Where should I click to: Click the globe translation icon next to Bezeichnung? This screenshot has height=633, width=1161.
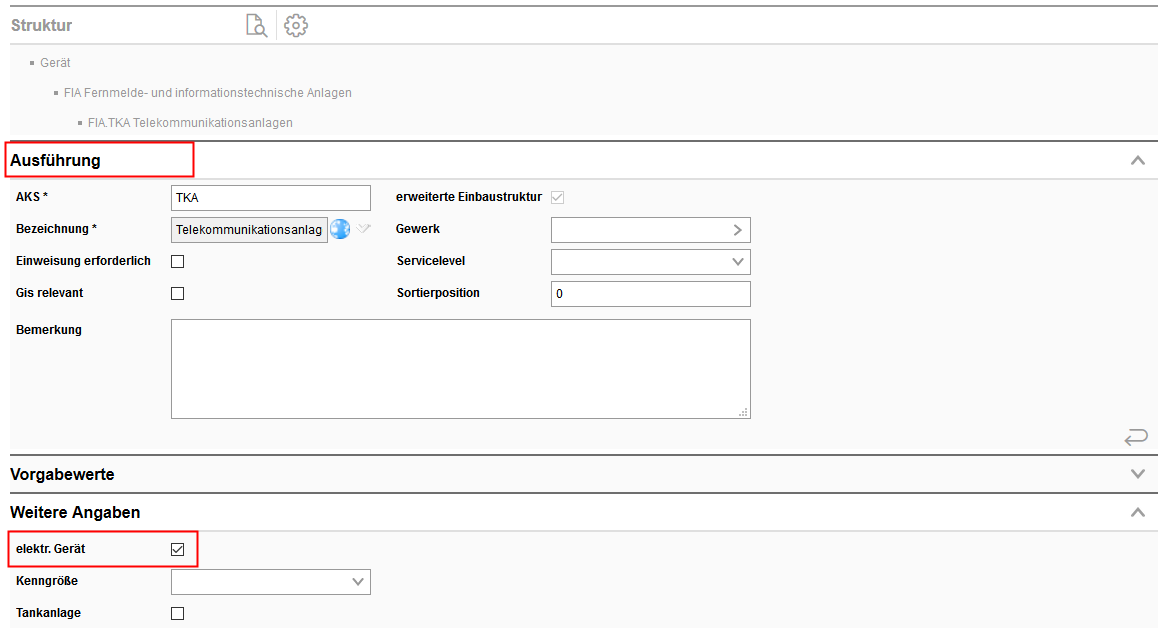click(x=340, y=229)
